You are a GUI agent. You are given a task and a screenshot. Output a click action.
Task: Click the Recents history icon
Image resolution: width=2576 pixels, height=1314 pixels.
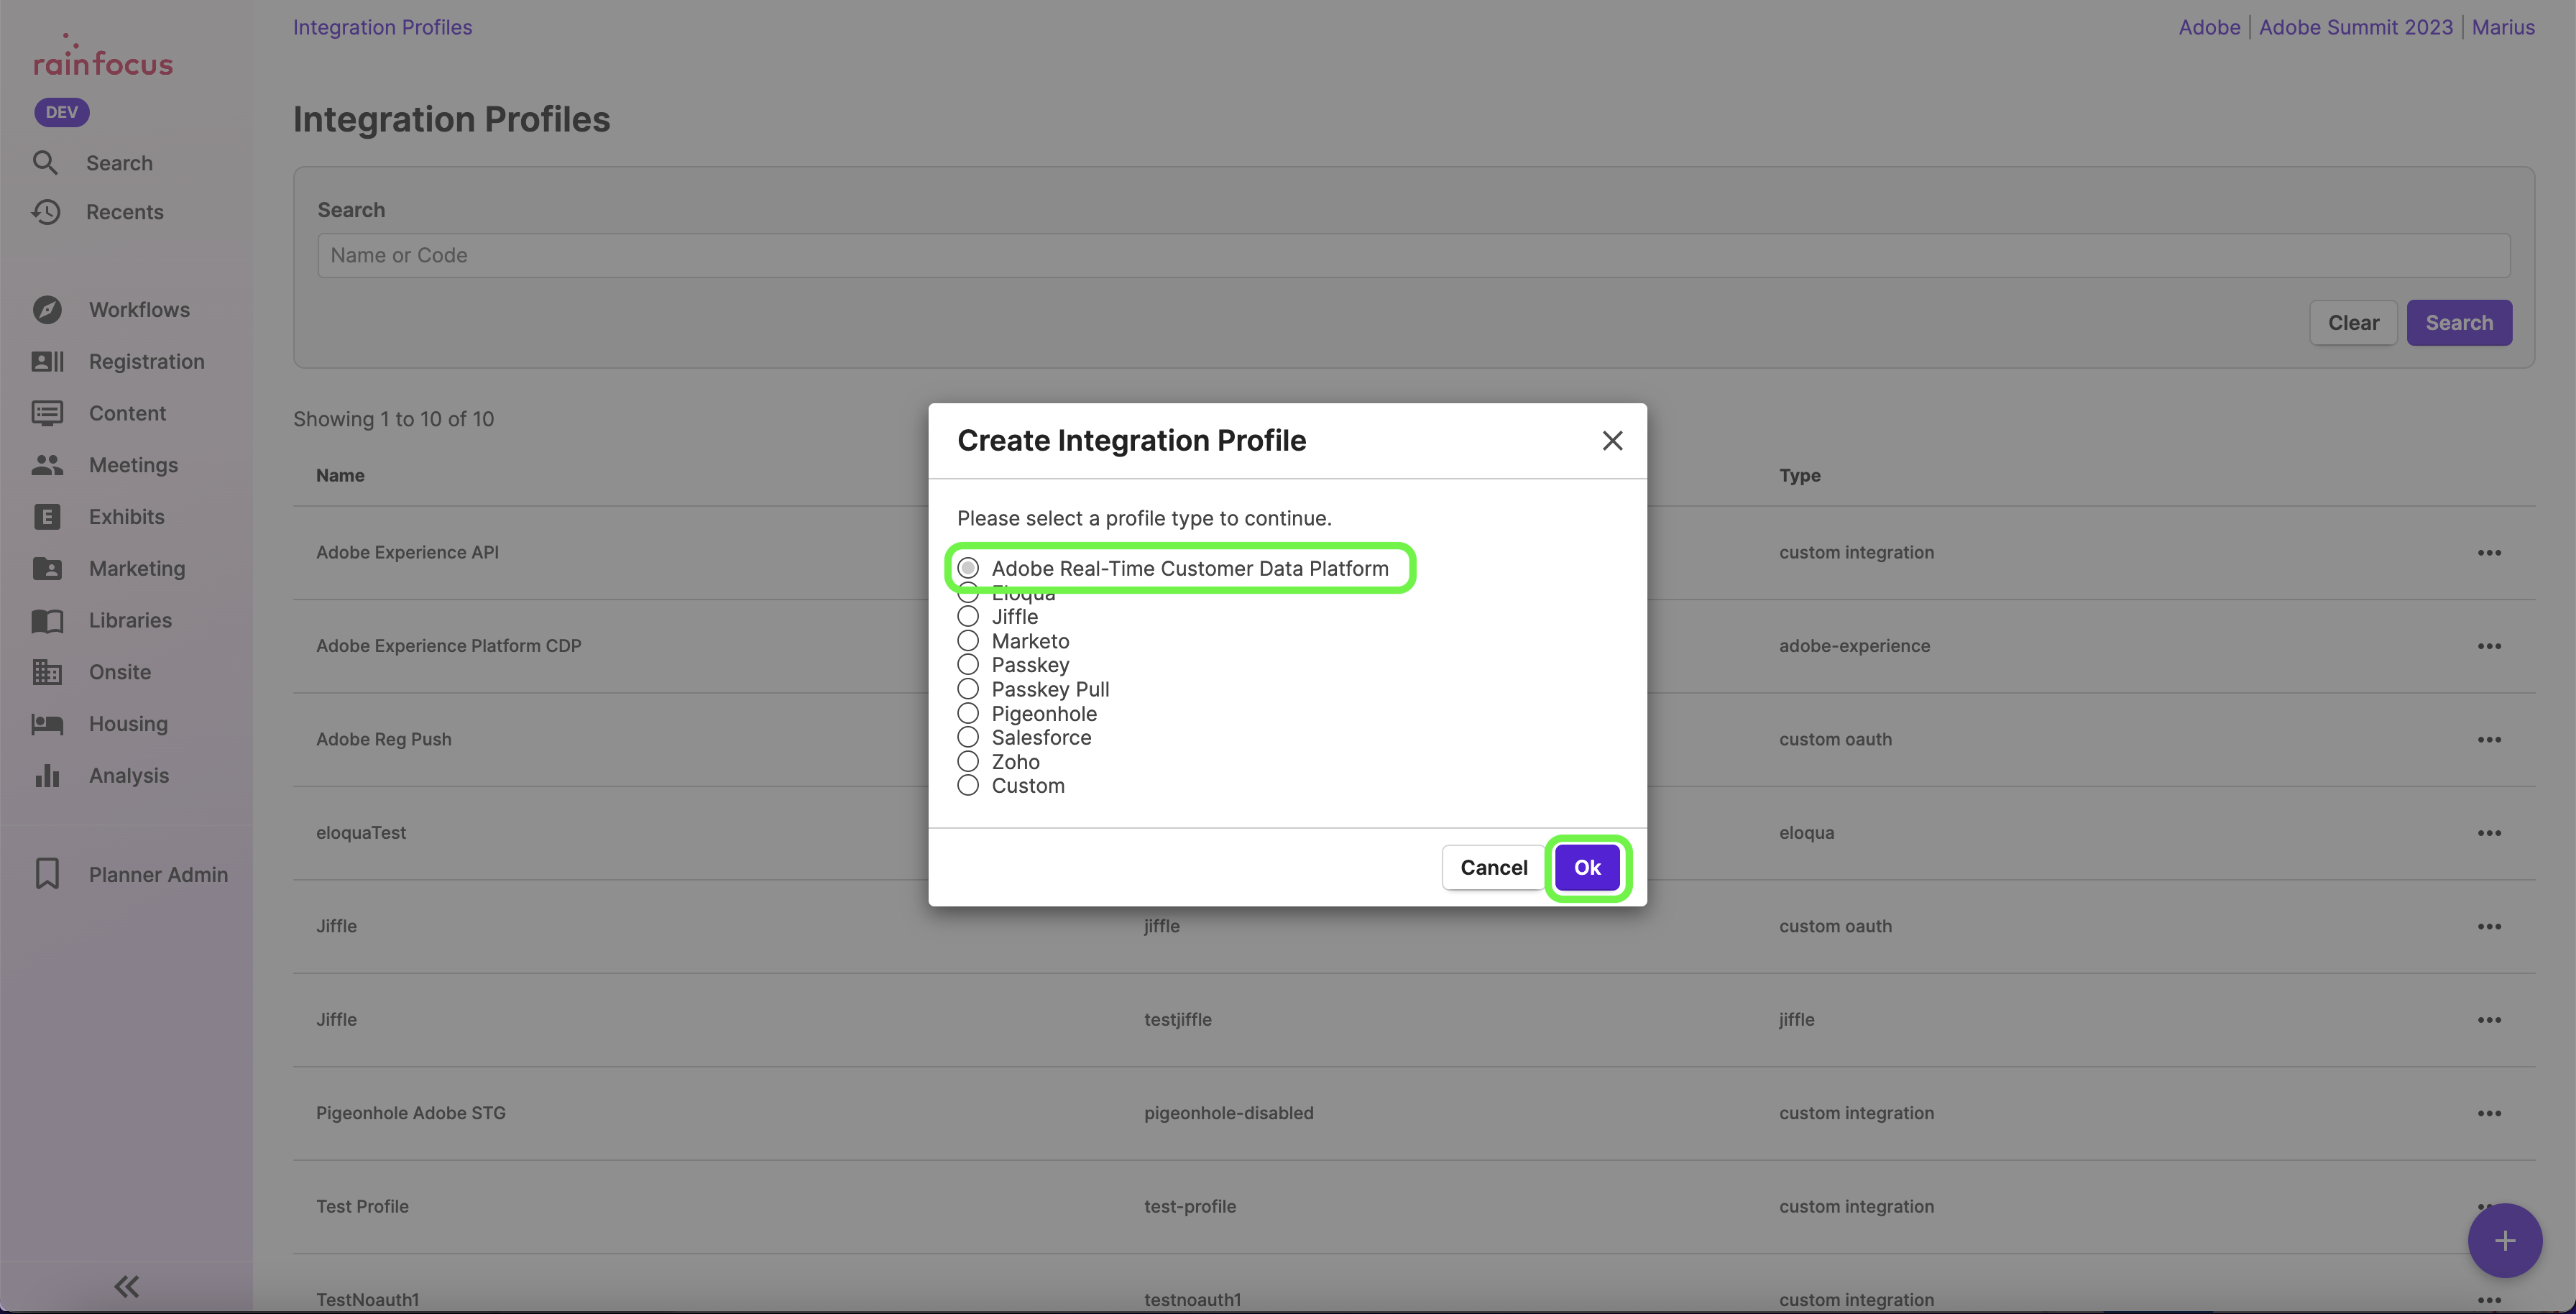pos(46,212)
